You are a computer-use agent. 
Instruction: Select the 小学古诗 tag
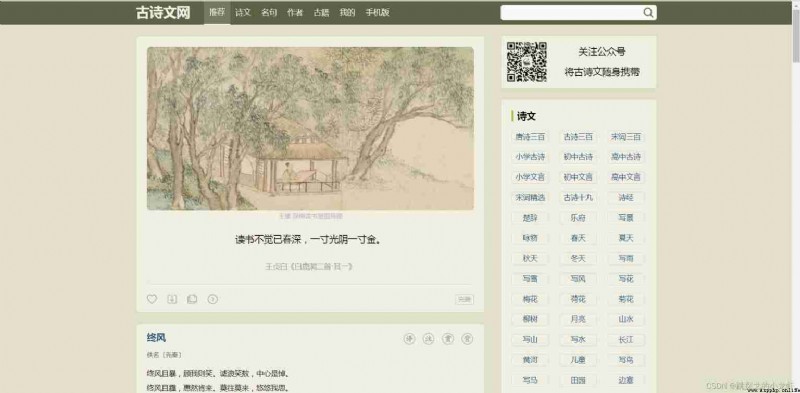click(x=530, y=157)
